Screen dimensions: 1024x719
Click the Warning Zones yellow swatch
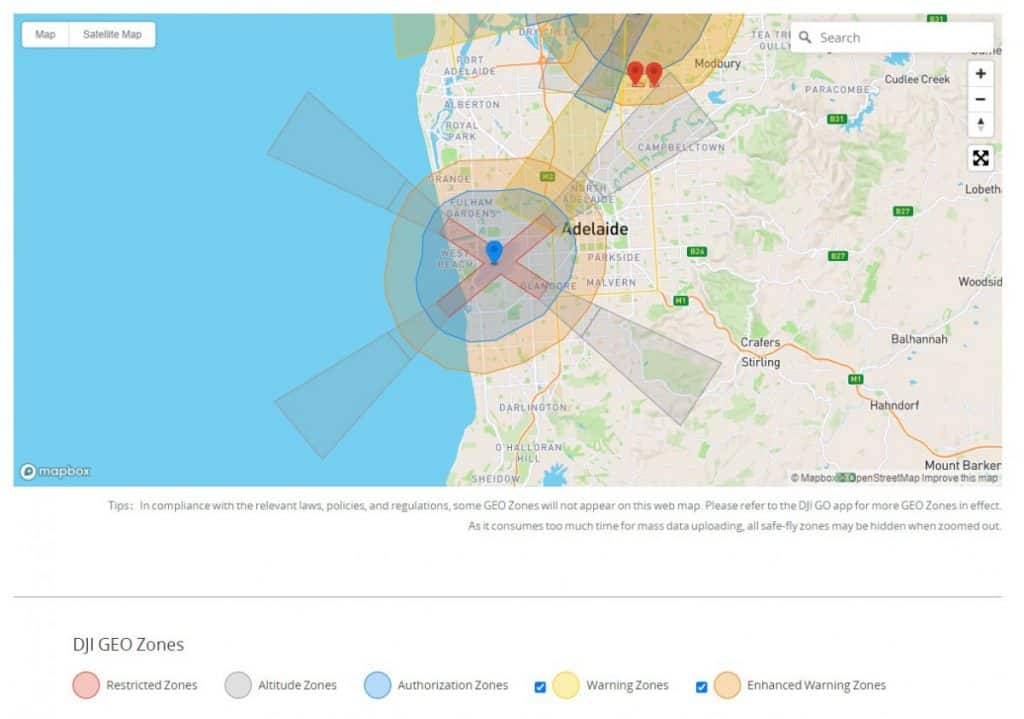pyautogui.click(x=566, y=685)
